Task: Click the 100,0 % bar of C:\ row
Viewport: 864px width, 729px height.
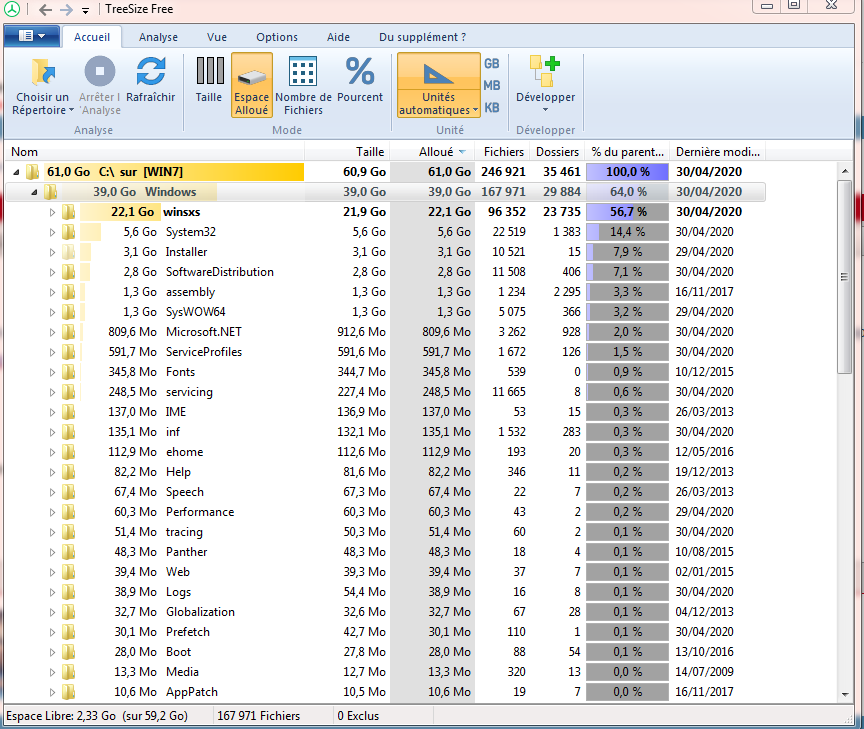Action: point(627,172)
